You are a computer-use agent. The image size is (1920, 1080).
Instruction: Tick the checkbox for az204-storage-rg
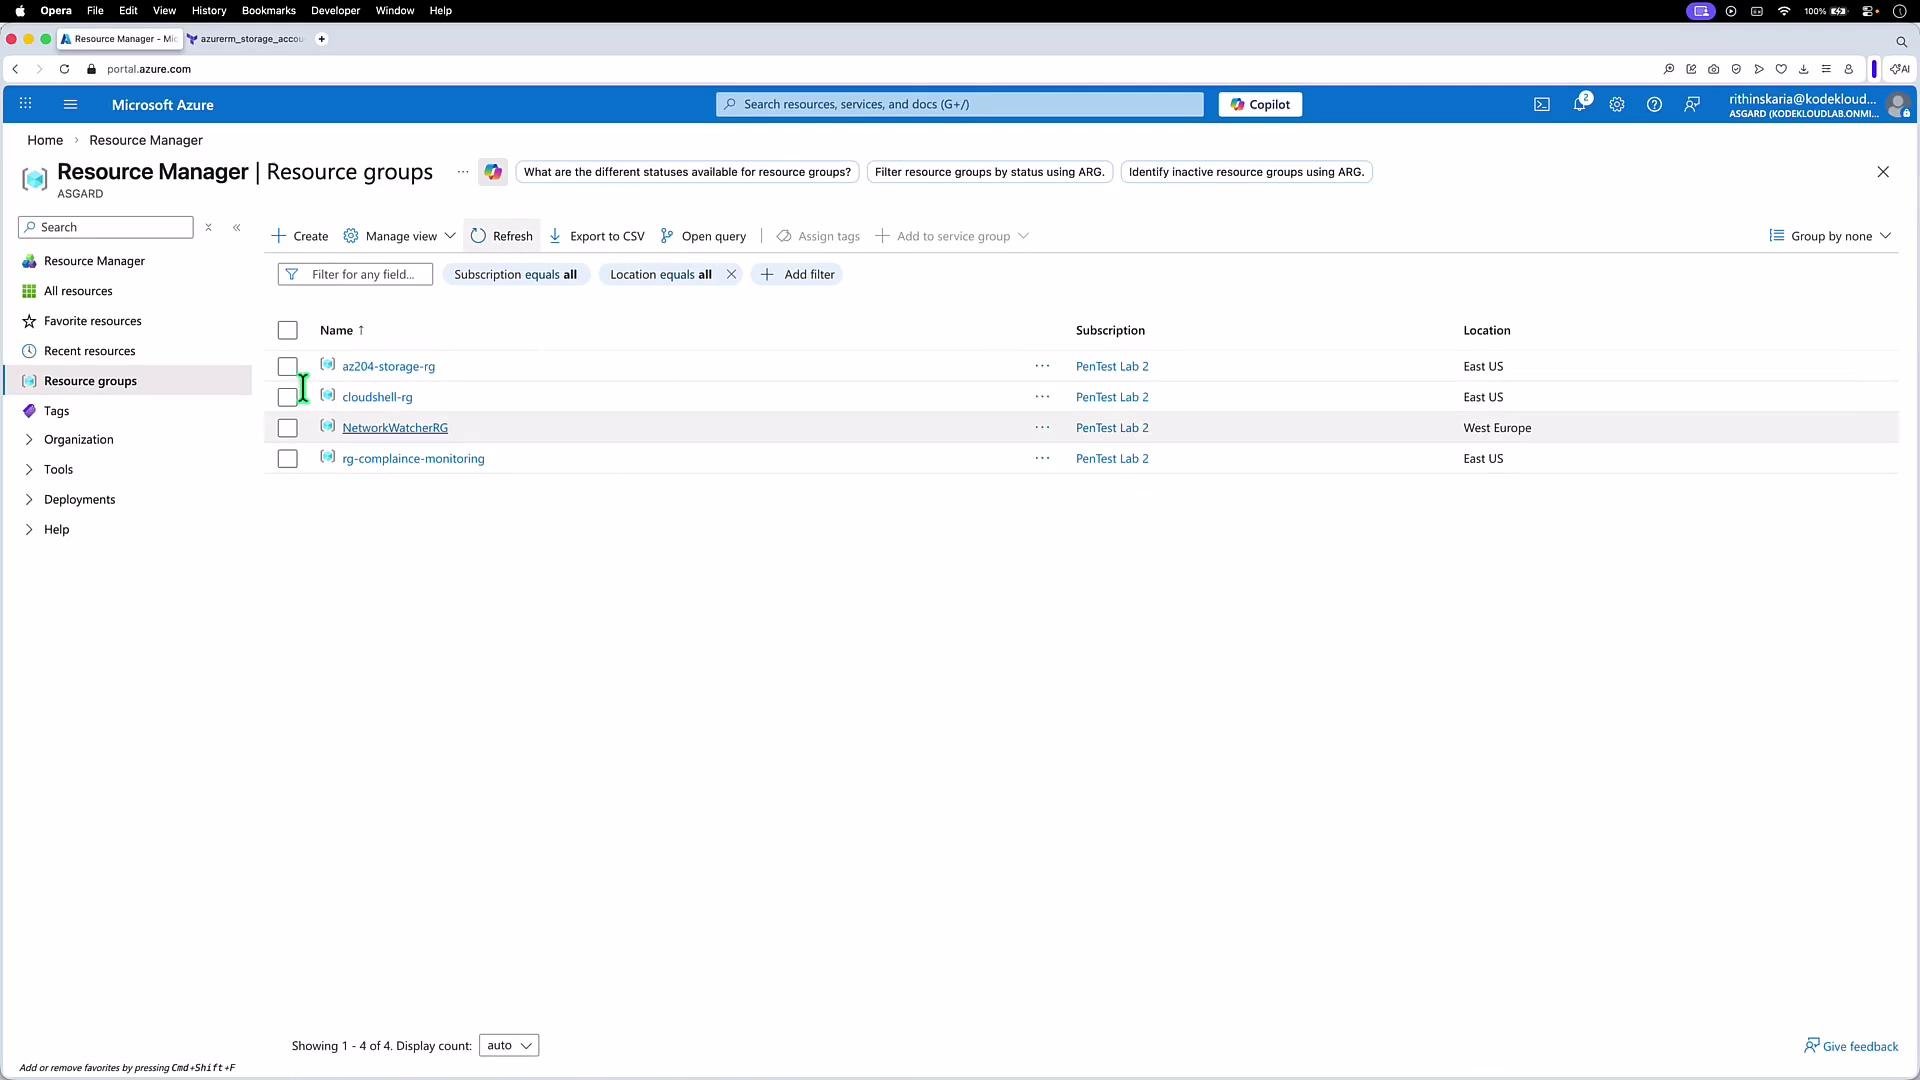[x=288, y=367]
